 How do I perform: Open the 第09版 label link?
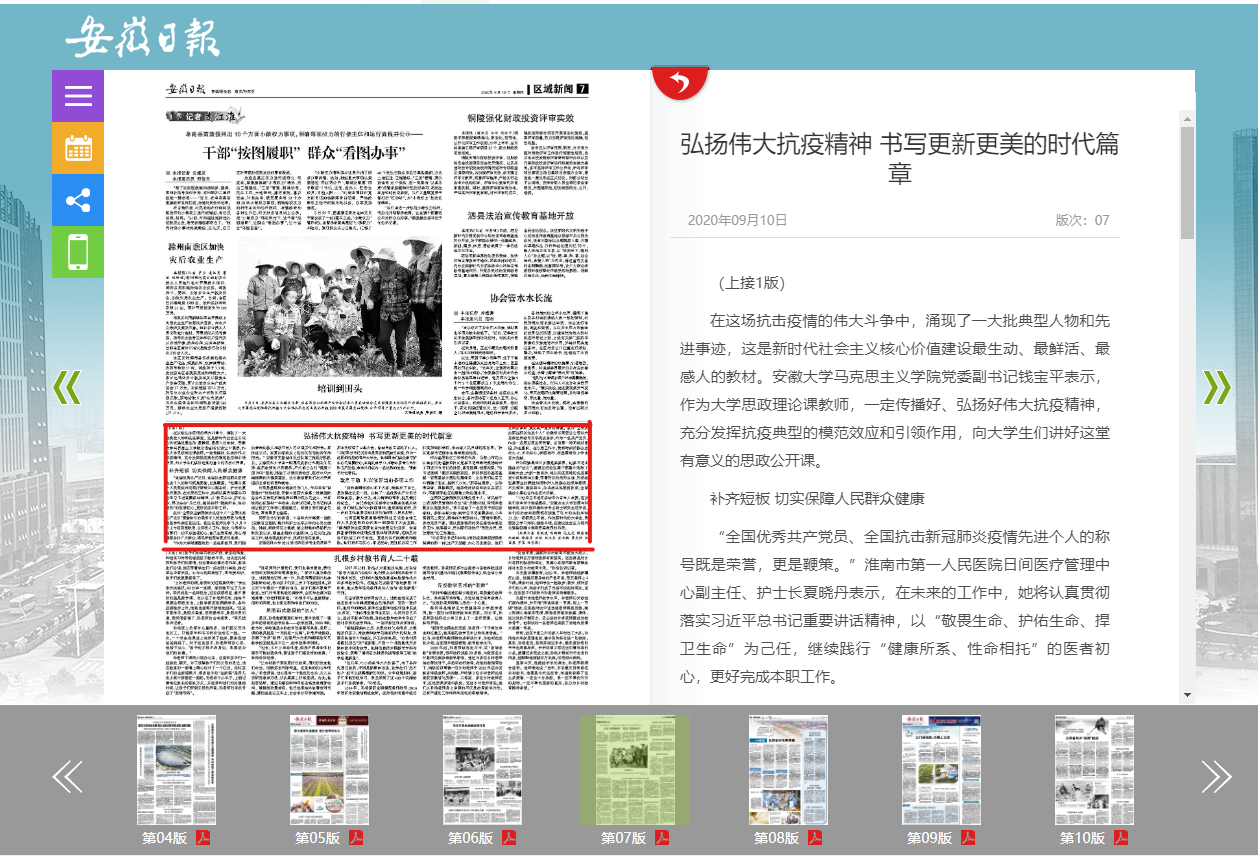(929, 838)
